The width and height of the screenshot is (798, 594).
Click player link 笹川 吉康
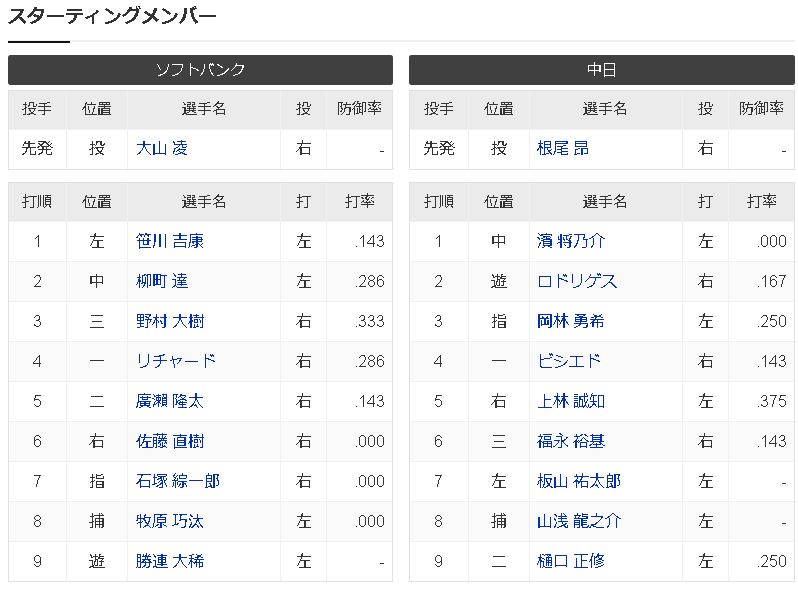170,241
